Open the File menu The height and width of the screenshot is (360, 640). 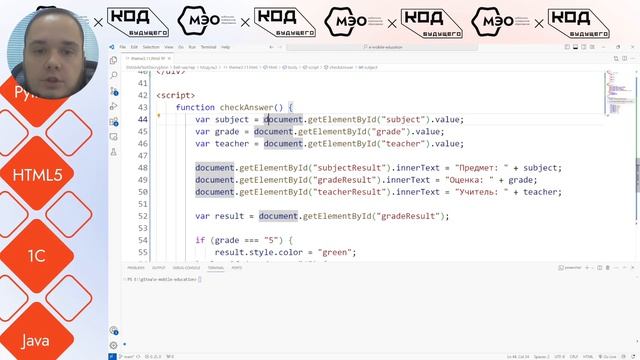pyautogui.click(x=122, y=47)
